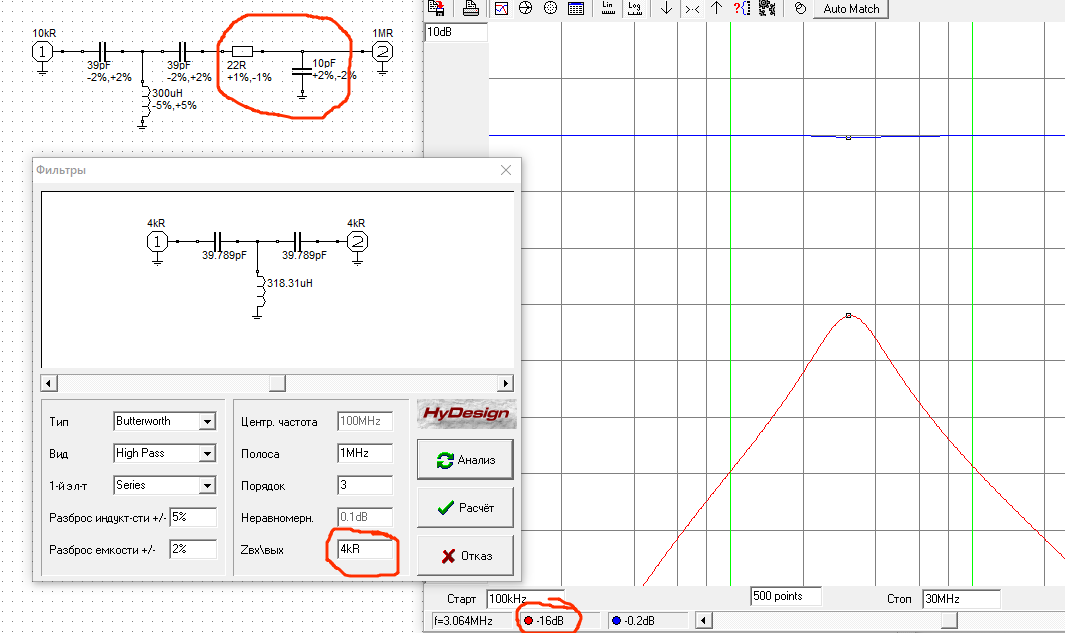Screen dimensions: 1065x633
Task: Toggle the Lin linear scale button
Action: pyautogui.click(x=608, y=8)
